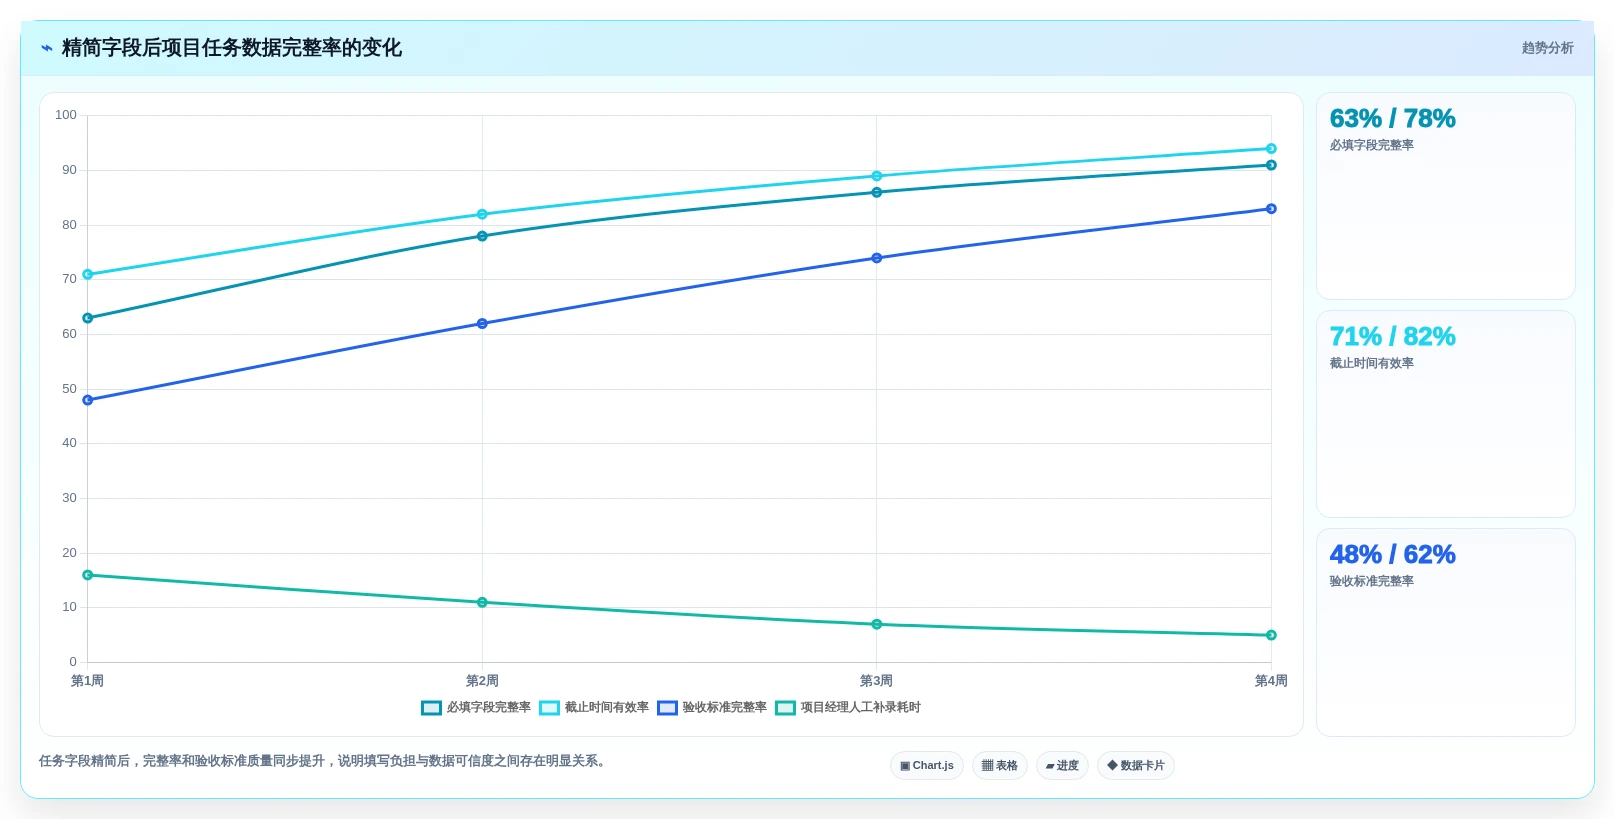Click the 第2周 x-axis label
The image size is (1615, 819).
point(482,681)
